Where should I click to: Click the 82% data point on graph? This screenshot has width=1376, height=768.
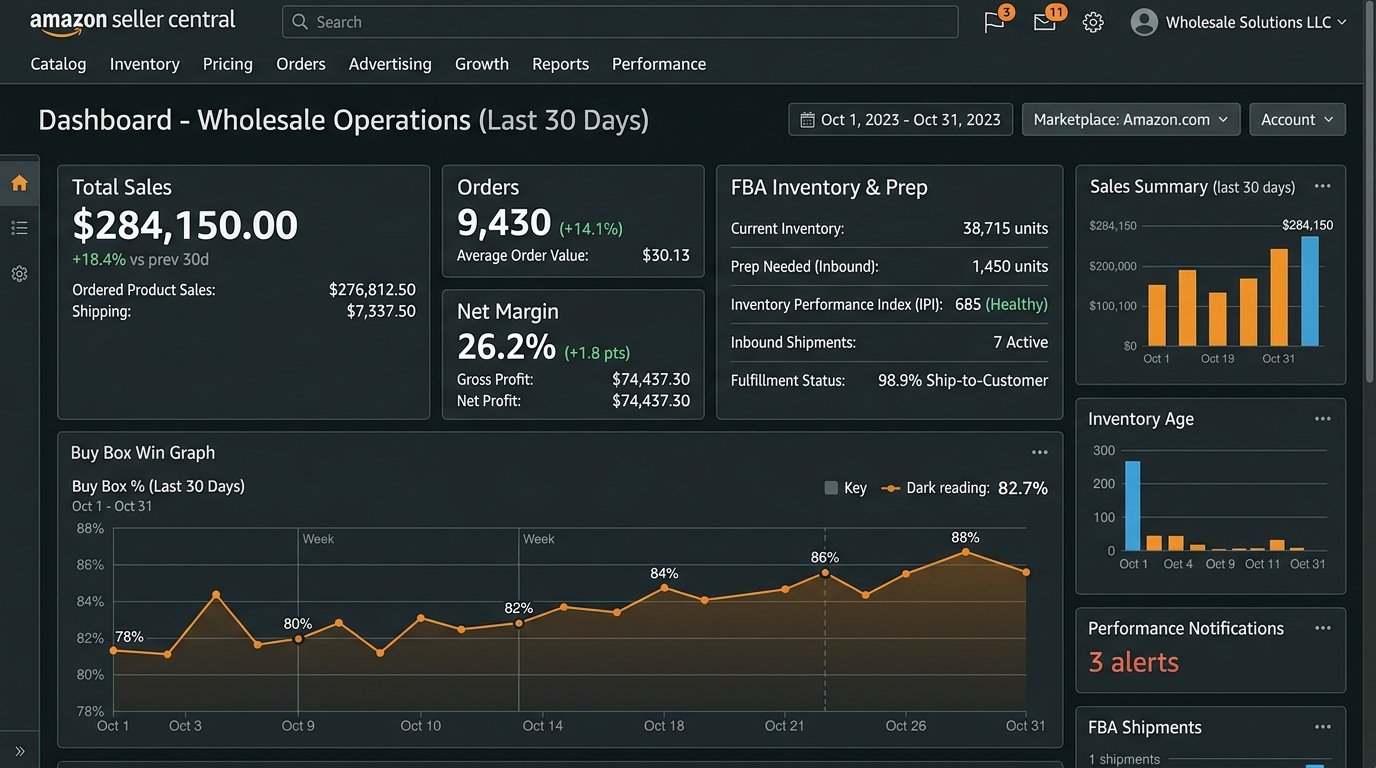point(518,623)
